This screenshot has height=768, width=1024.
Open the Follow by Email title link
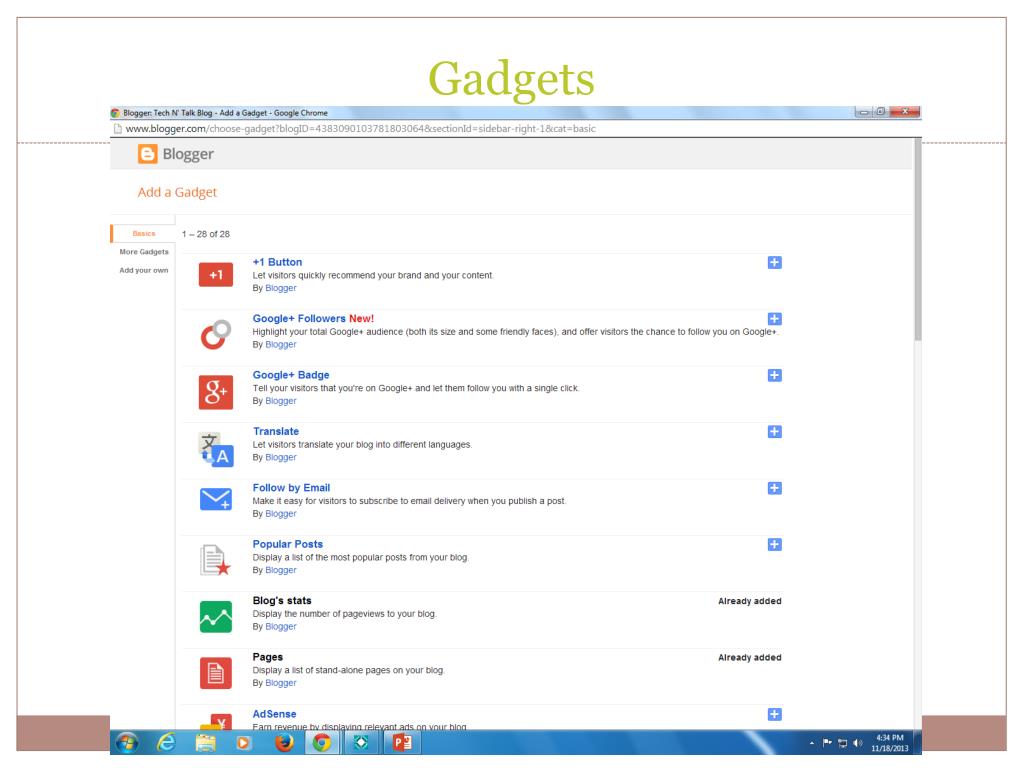tap(291, 488)
